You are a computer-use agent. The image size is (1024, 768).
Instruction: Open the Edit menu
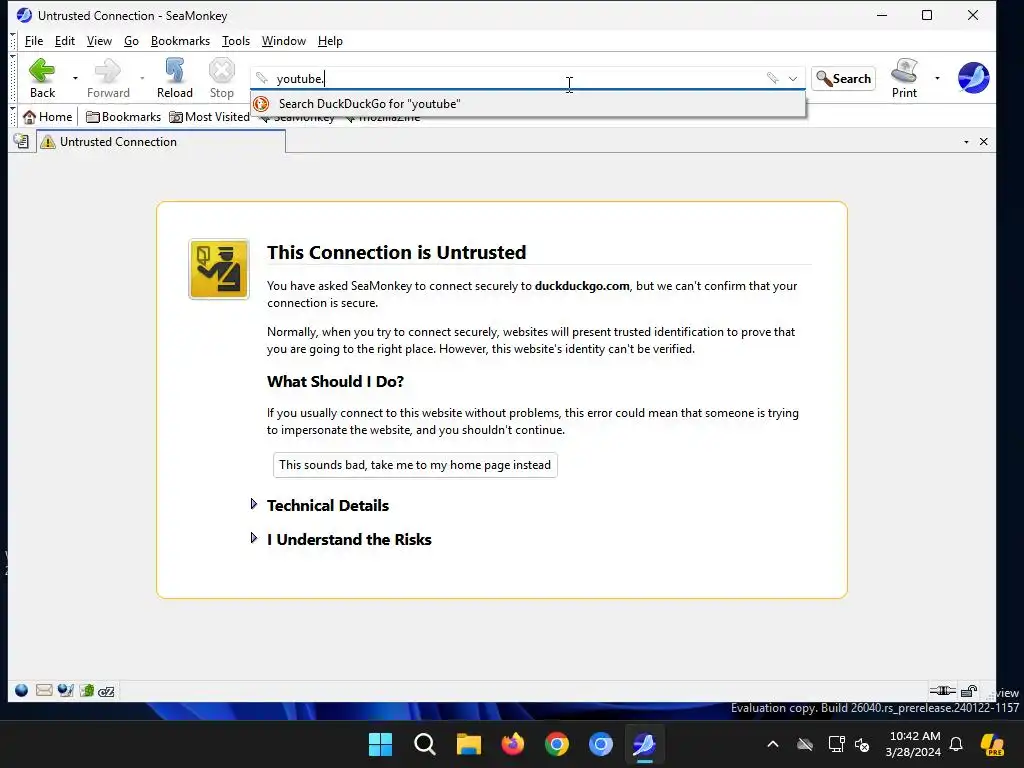tap(65, 40)
